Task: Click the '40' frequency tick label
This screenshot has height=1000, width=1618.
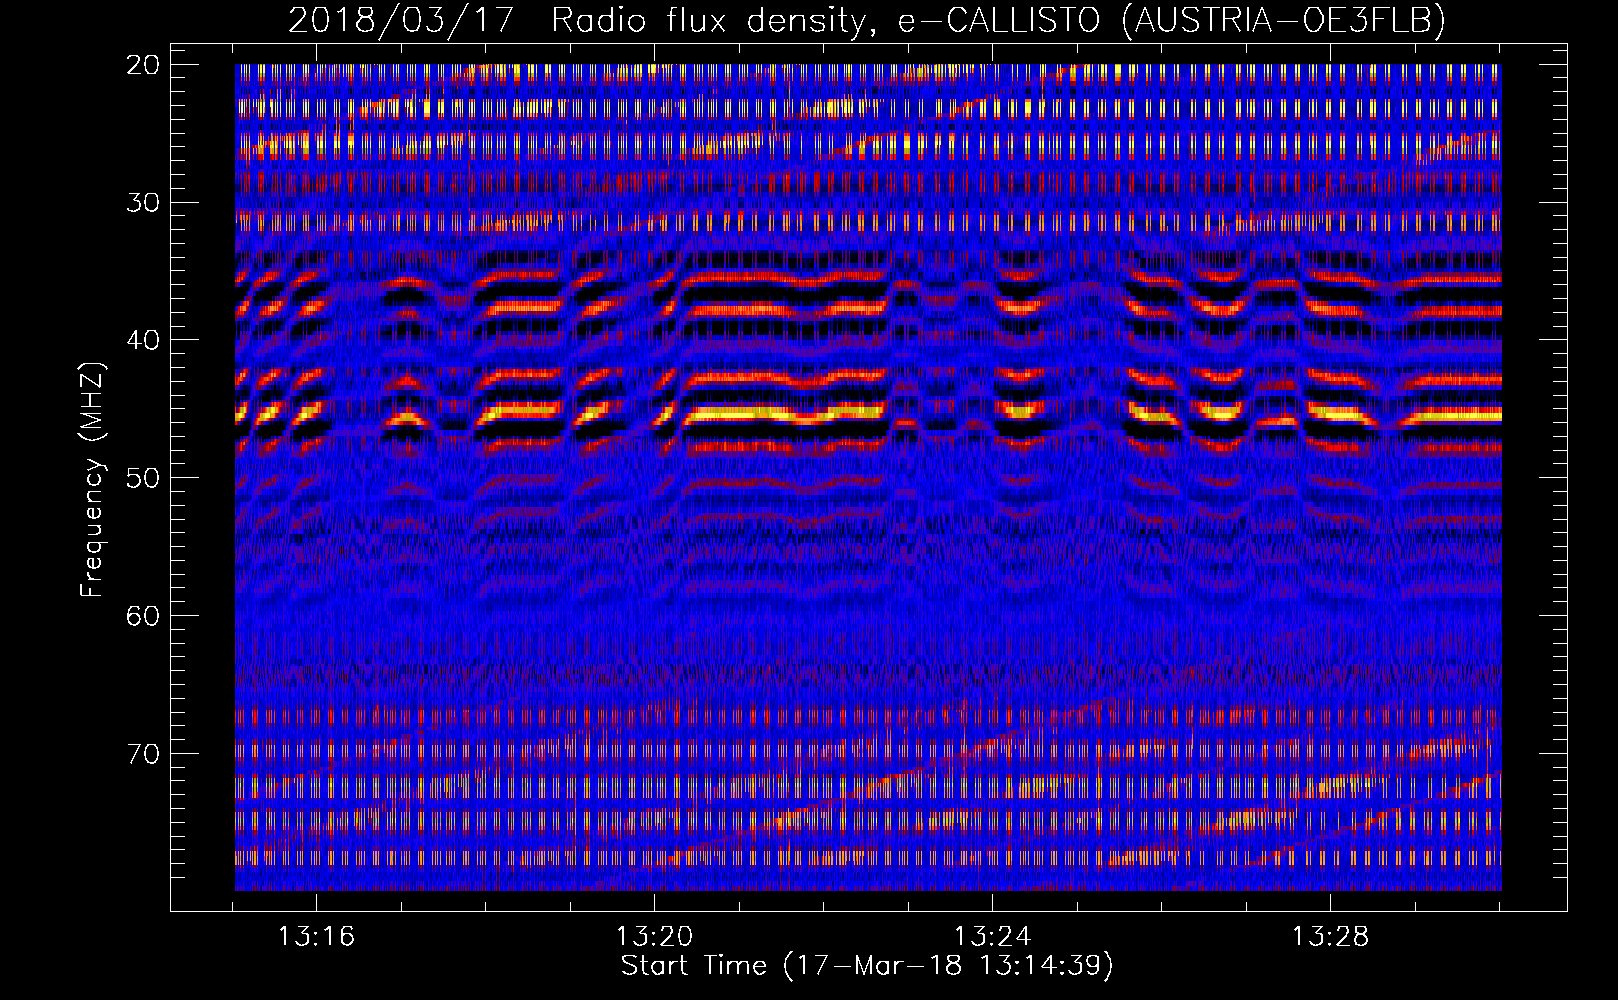Action: [x=143, y=340]
